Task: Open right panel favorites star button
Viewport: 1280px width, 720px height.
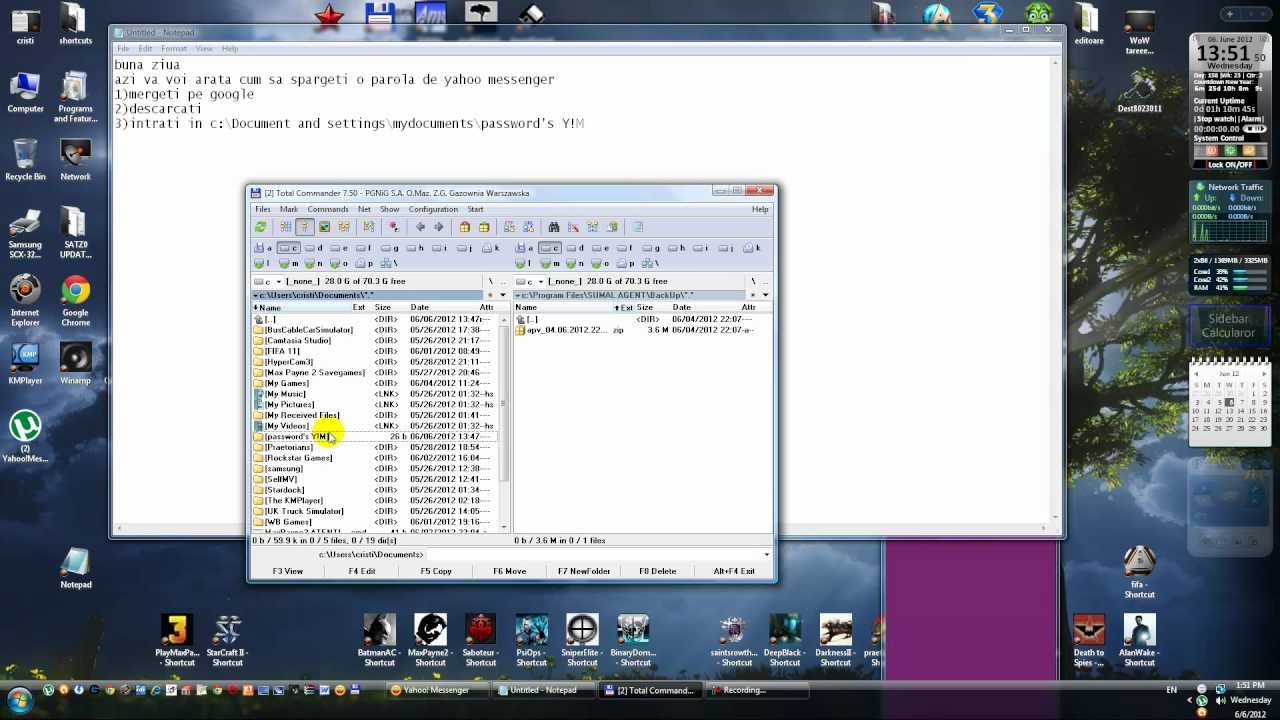Action: (753, 295)
